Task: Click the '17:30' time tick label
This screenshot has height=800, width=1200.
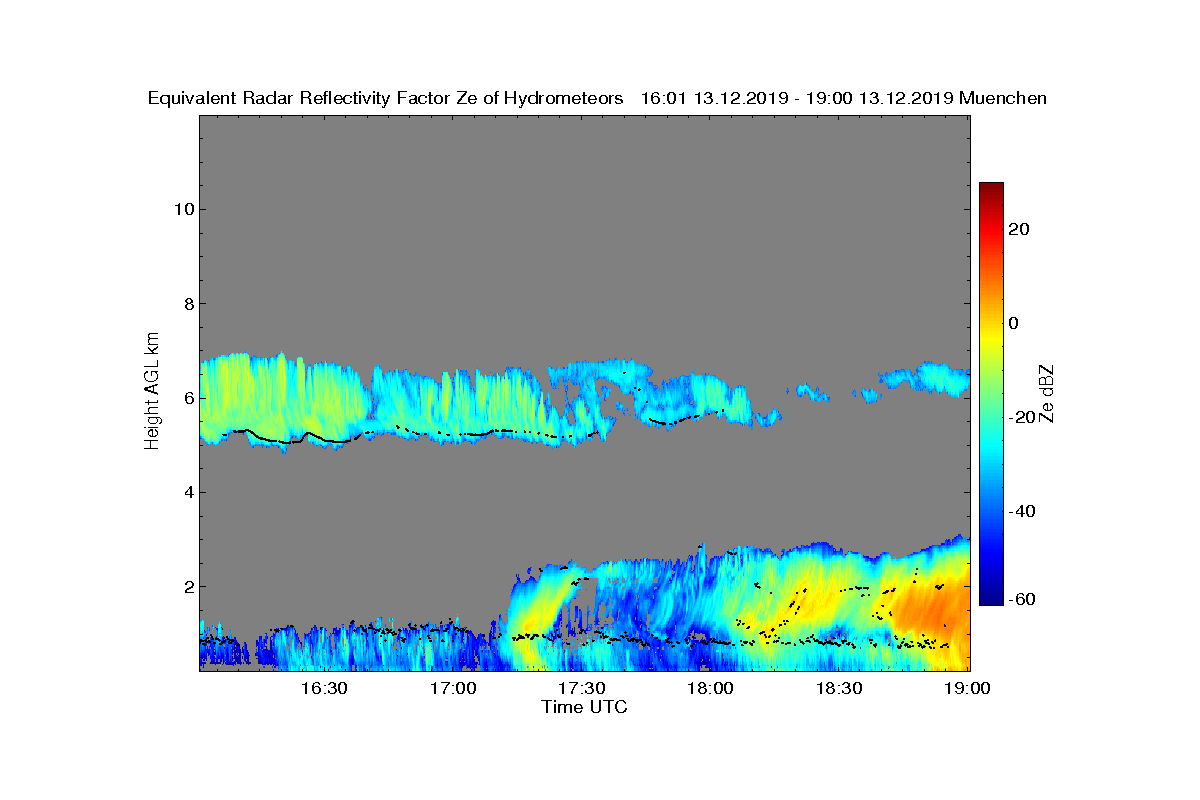Action: 582,689
